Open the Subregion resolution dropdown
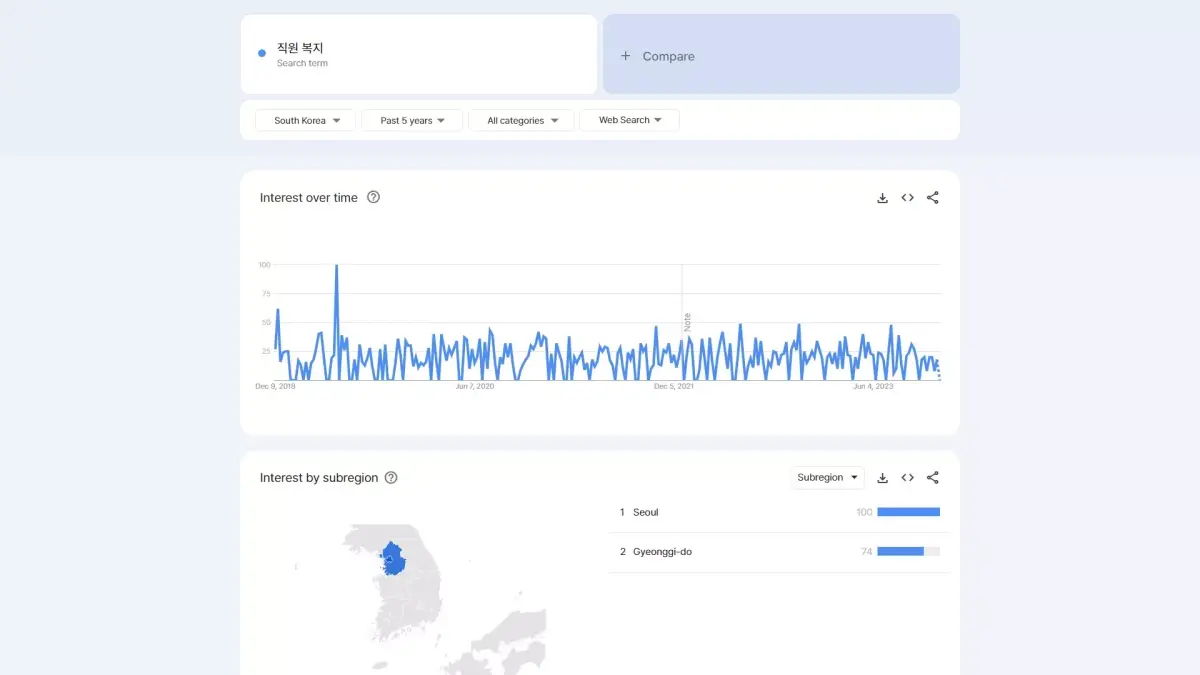The height and width of the screenshot is (675, 1200). [828, 478]
